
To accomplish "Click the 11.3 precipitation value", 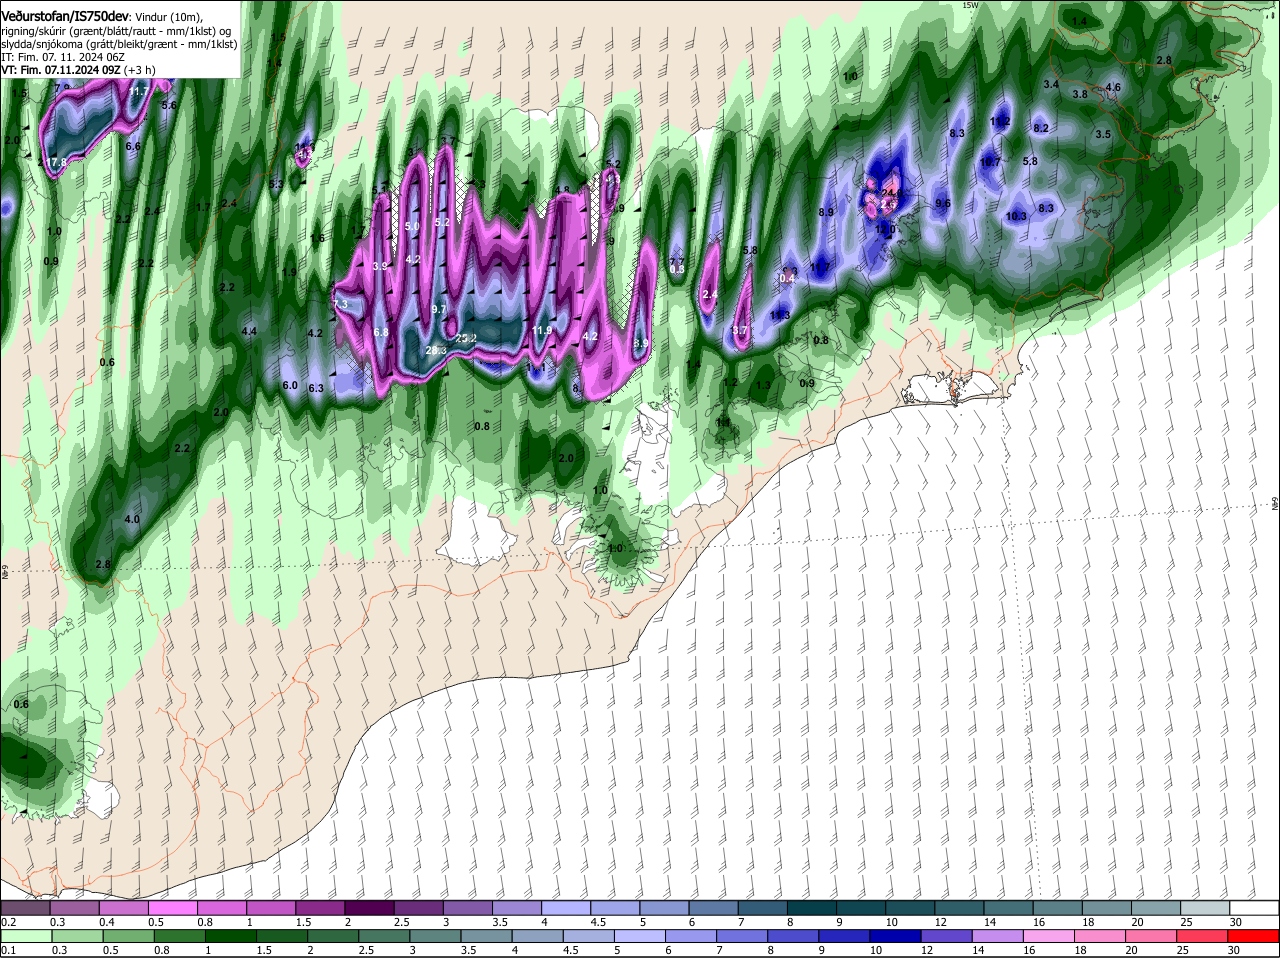I will (x=780, y=316).
